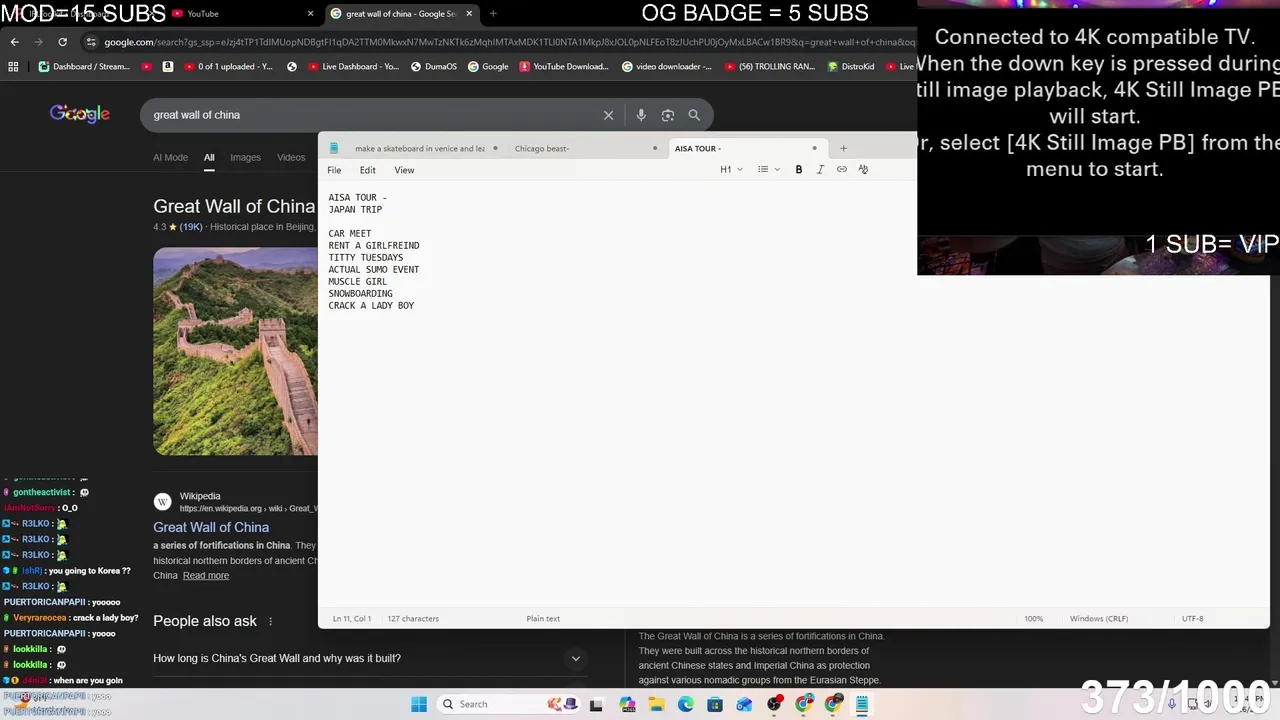This screenshot has height=720, width=1280.
Task: Clear the Google search box
Action: coord(608,115)
